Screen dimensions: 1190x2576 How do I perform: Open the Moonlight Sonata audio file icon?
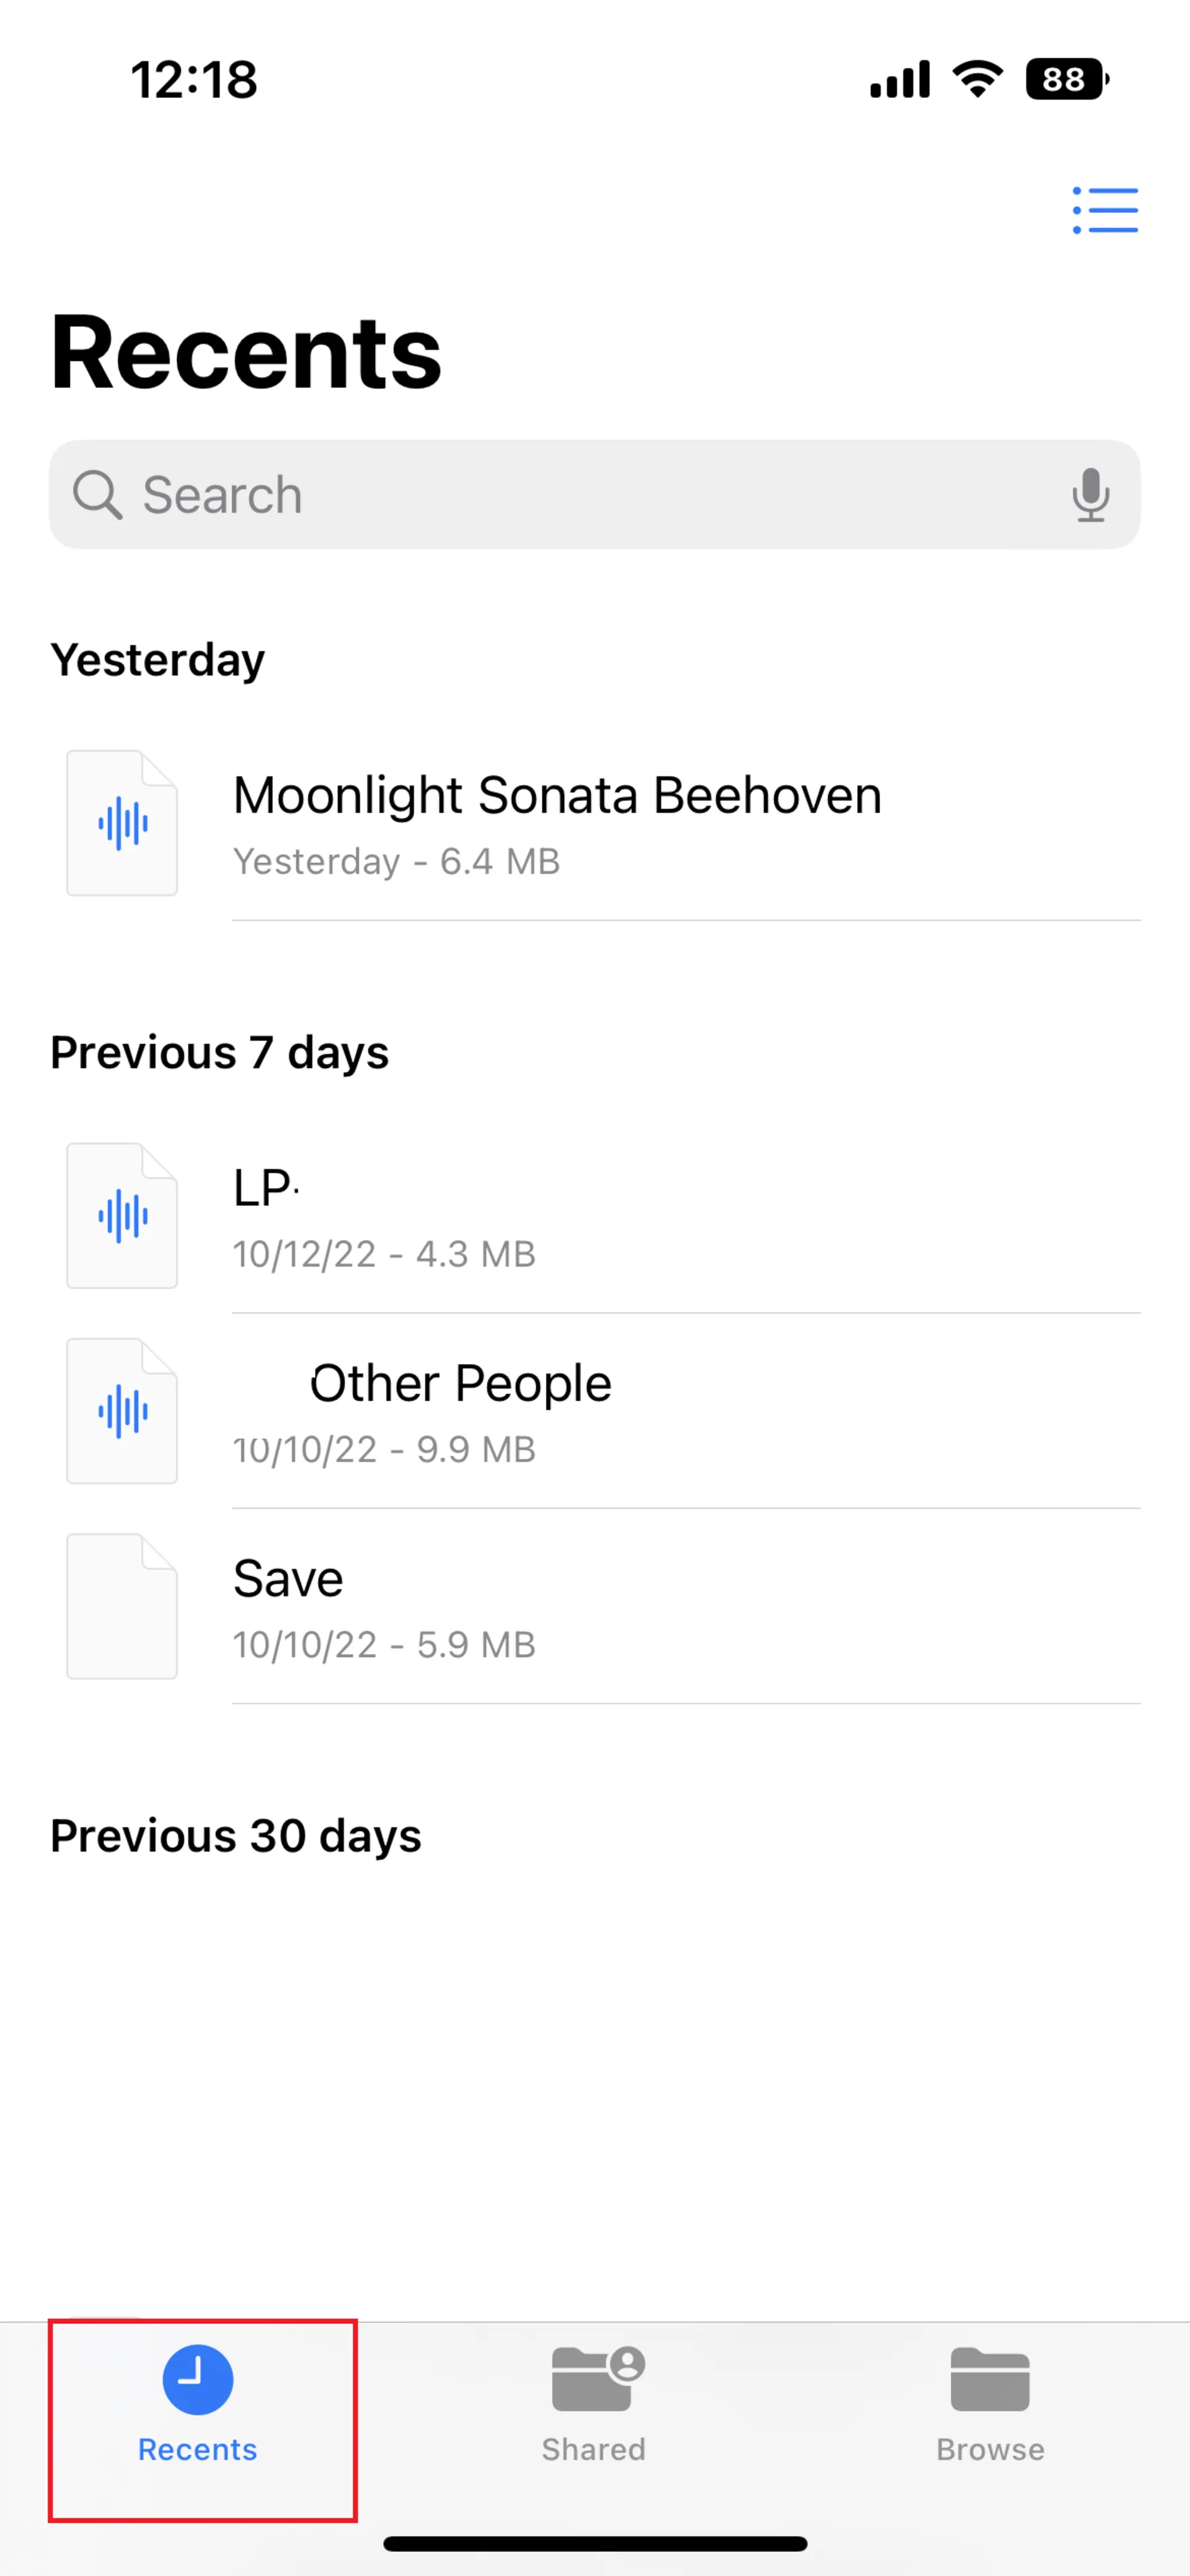[x=122, y=823]
